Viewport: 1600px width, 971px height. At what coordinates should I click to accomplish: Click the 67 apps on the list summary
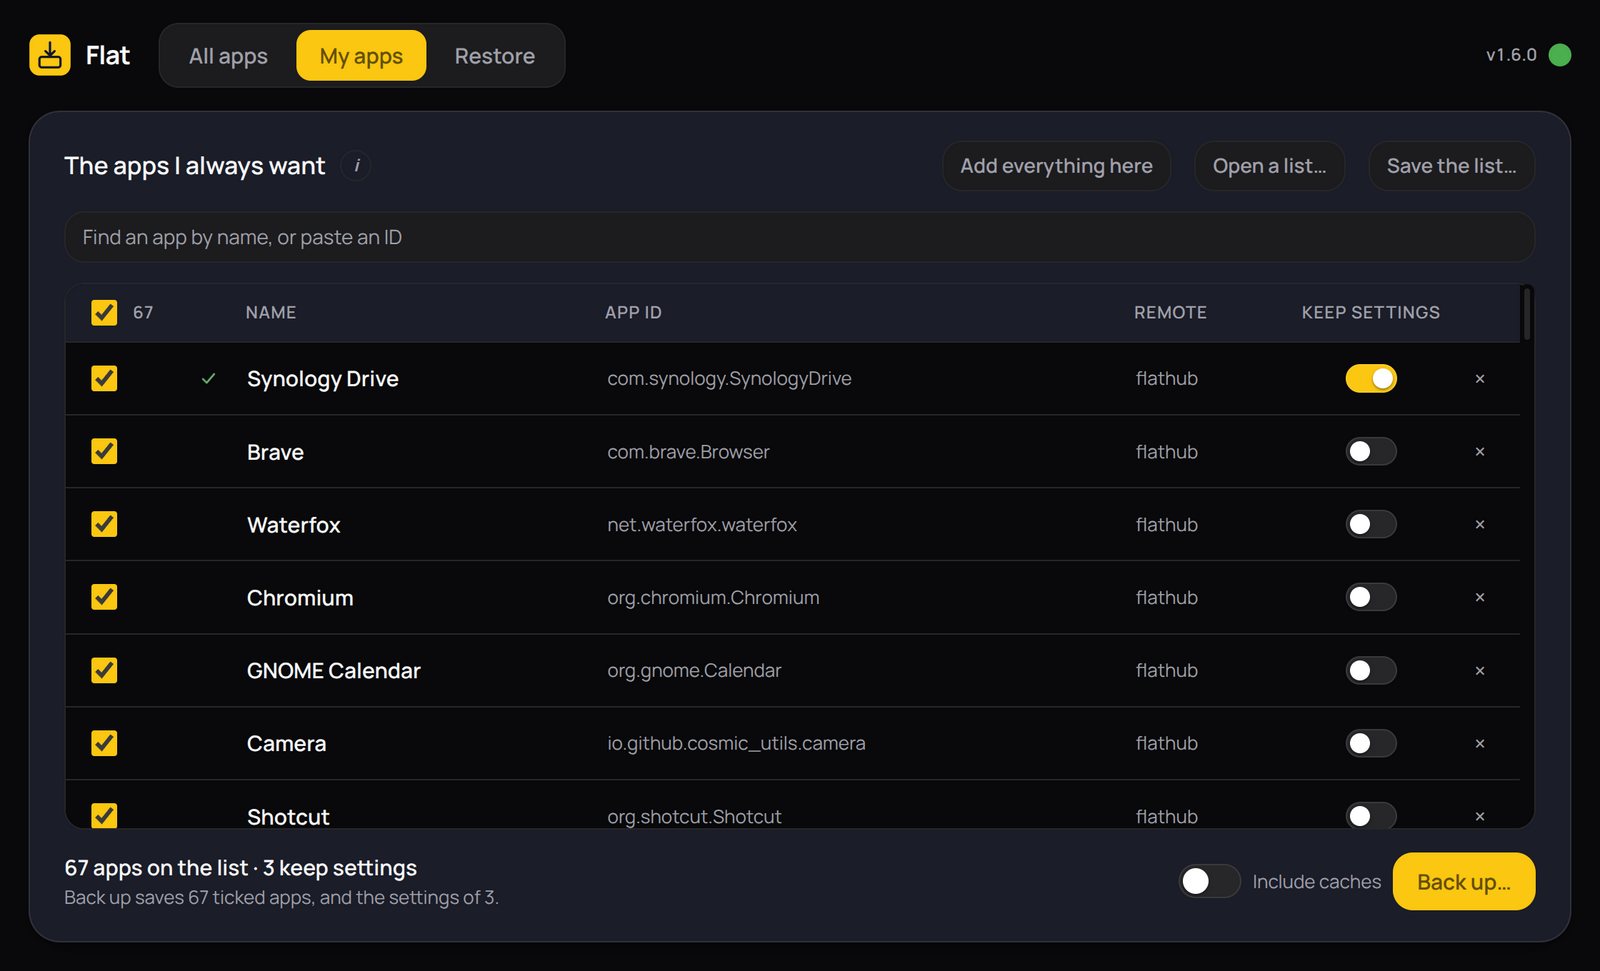coord(240,868)
